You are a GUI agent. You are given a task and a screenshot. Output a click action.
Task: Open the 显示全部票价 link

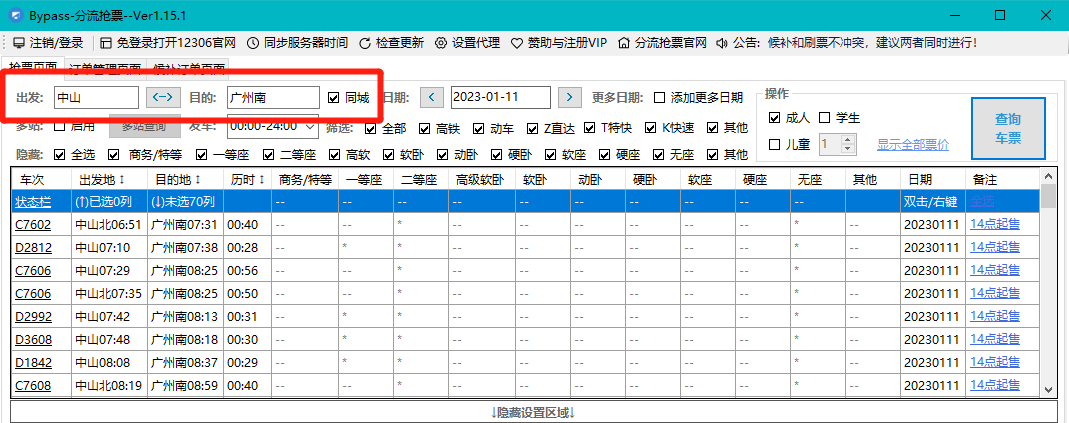[912, 145]
